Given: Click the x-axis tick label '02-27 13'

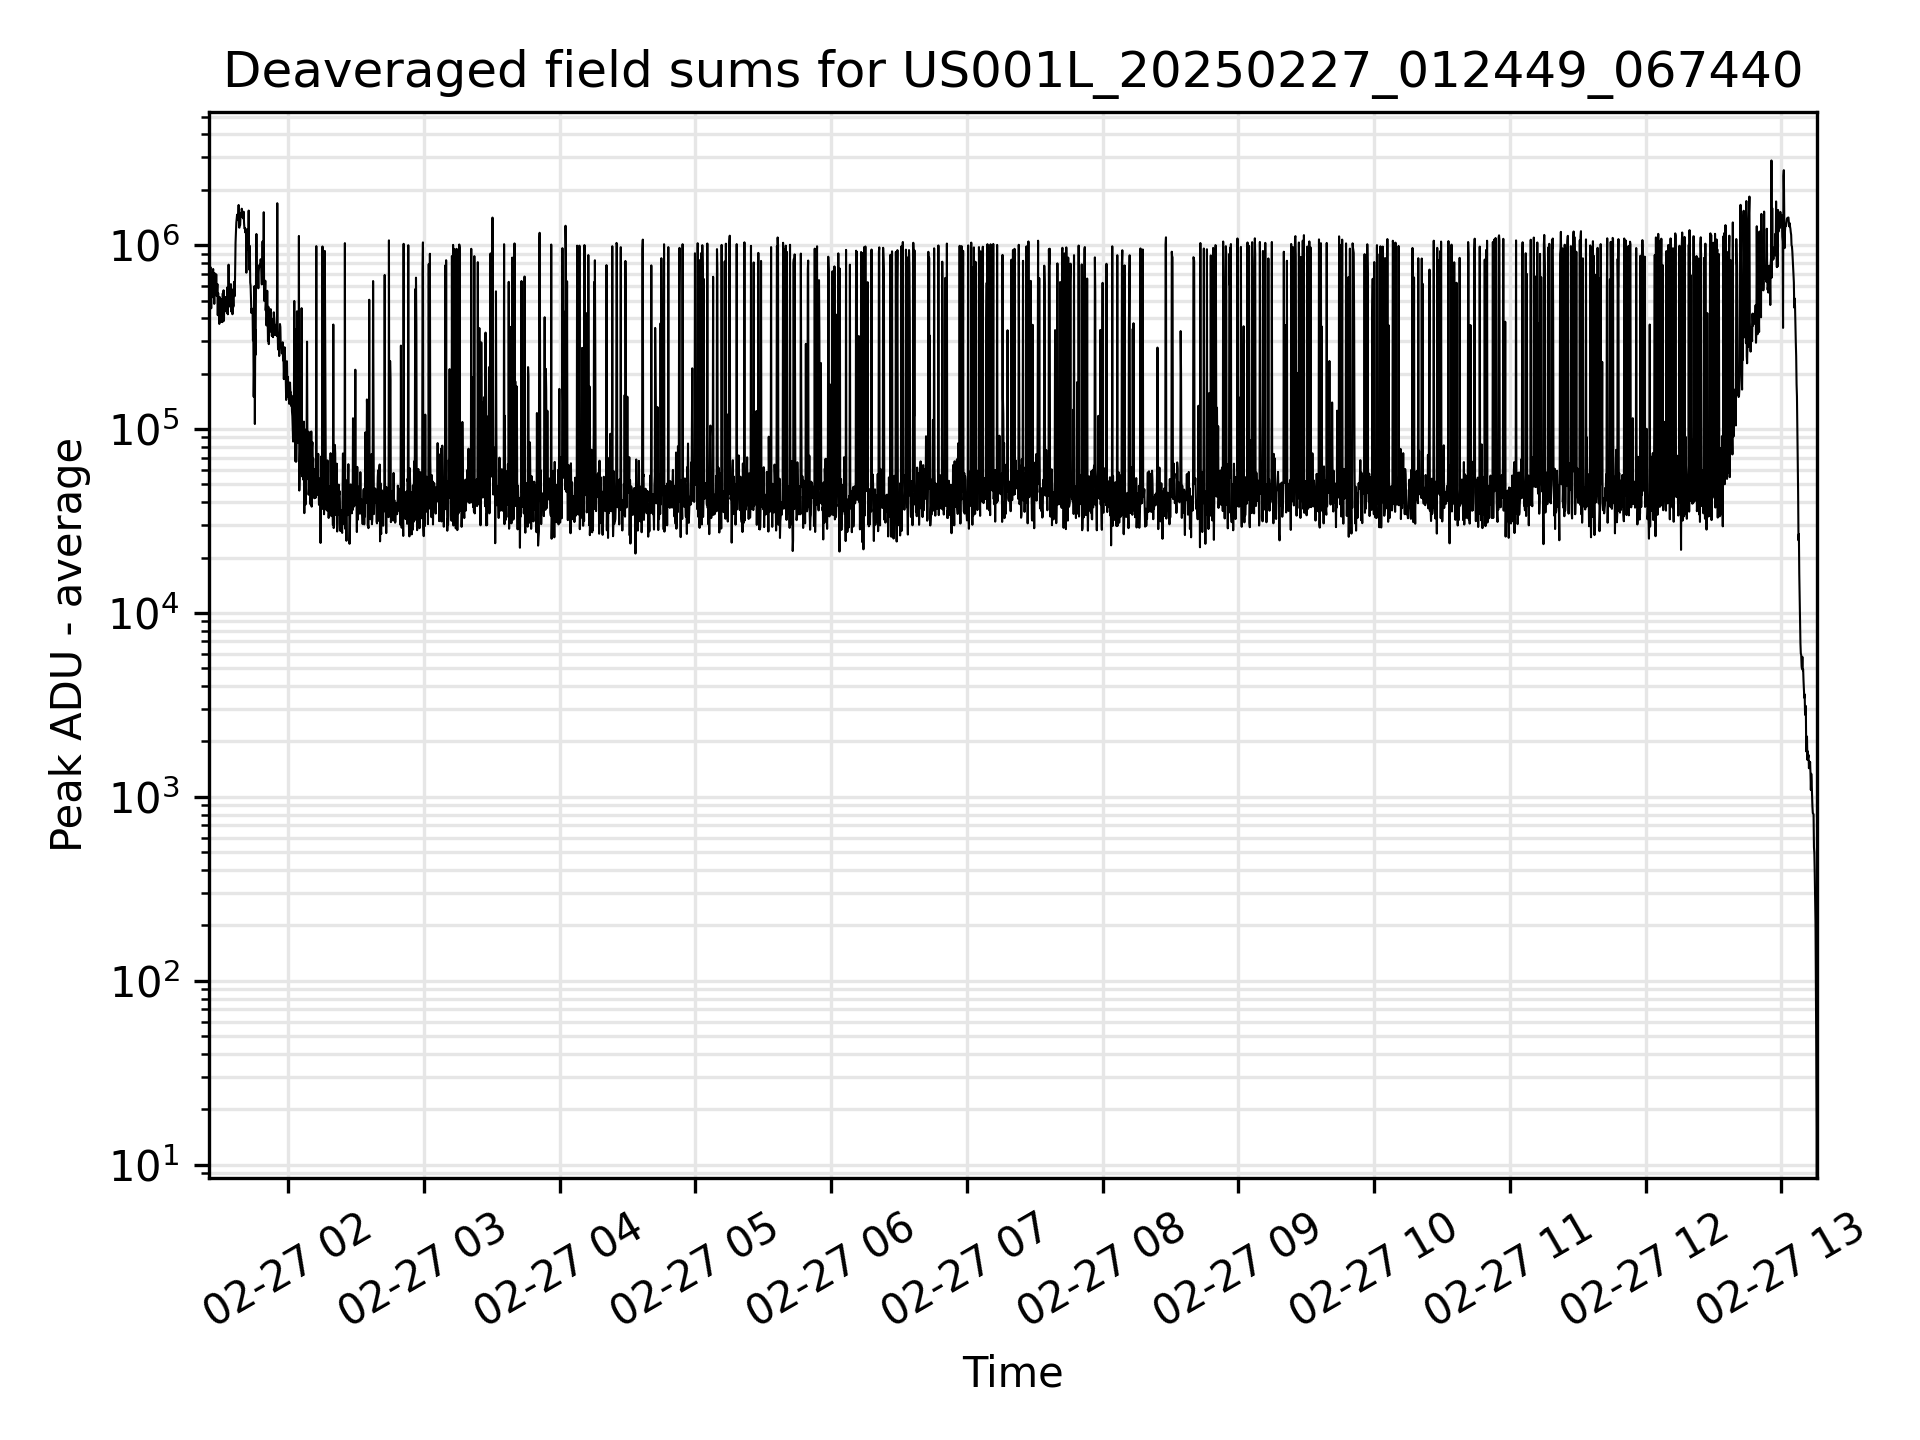Looking at the screenshot, I should pyautogui.click(x=1781, y=1270).
